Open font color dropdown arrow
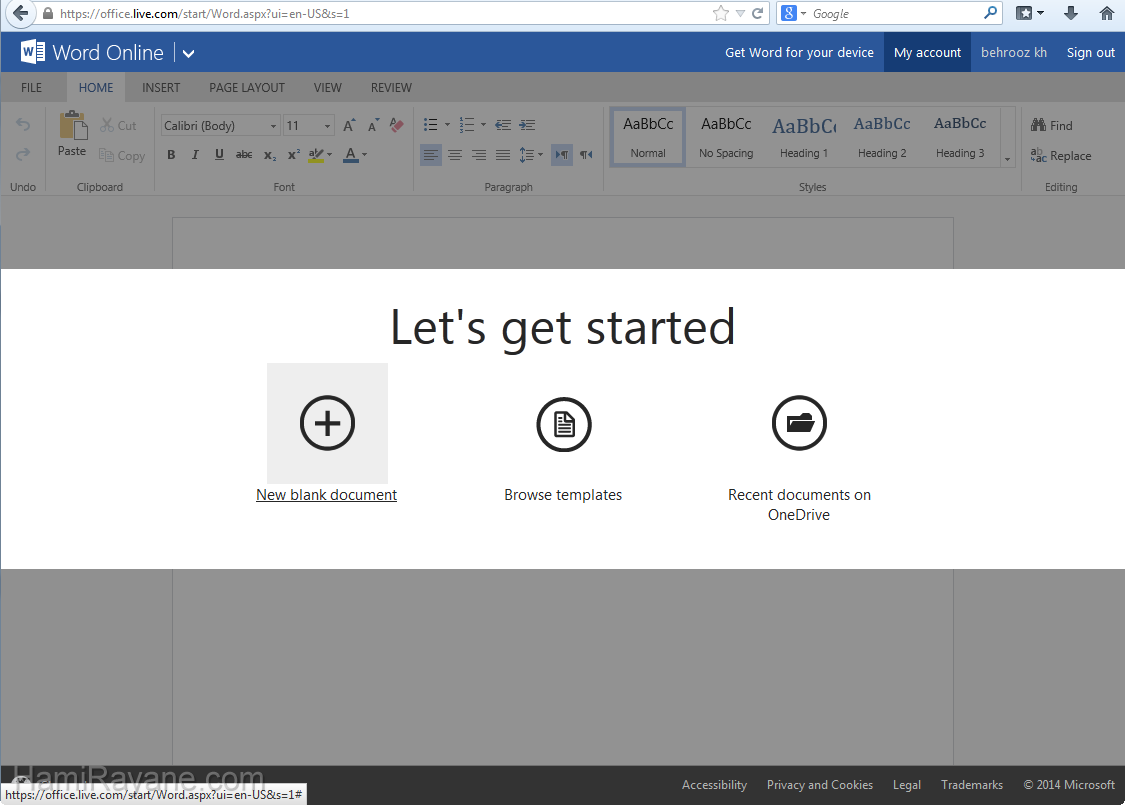Screen dimensions: 1125x805 [x=364, y=155]
